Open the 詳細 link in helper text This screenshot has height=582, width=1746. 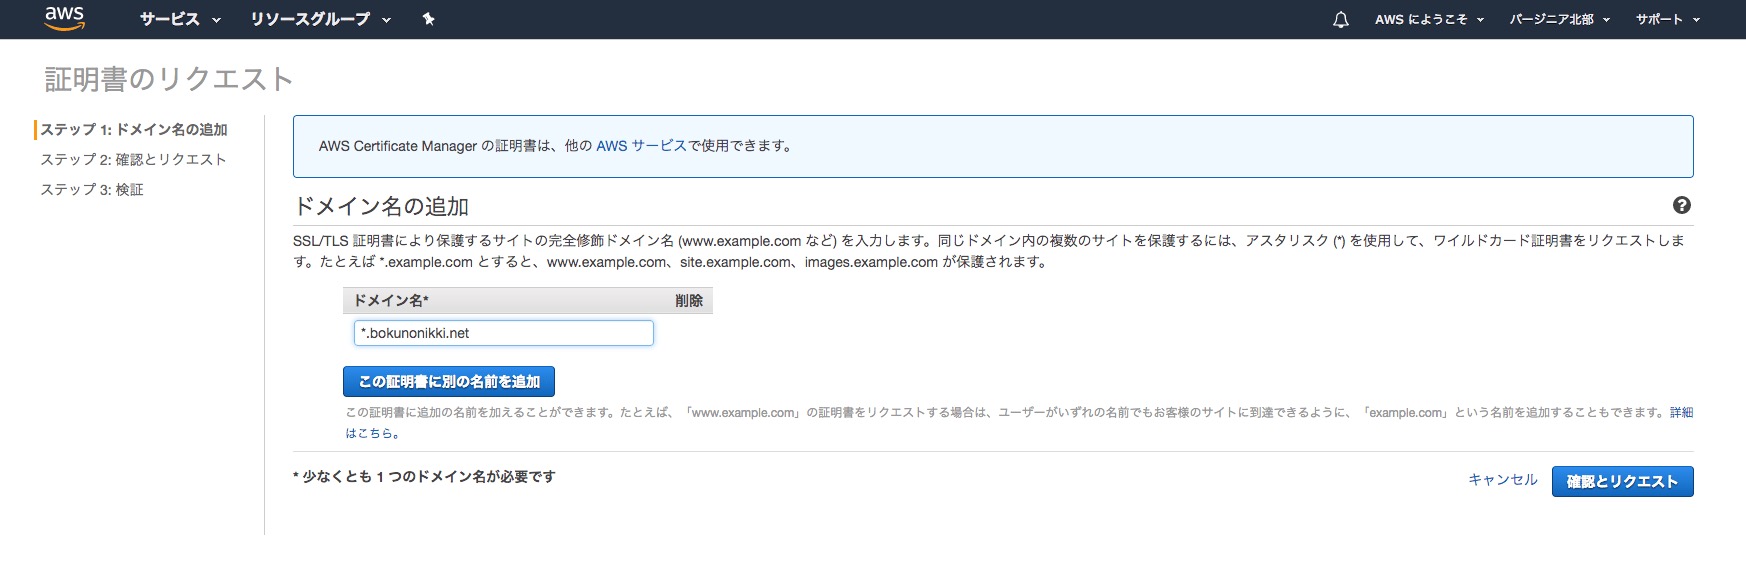pos(1681,412)
